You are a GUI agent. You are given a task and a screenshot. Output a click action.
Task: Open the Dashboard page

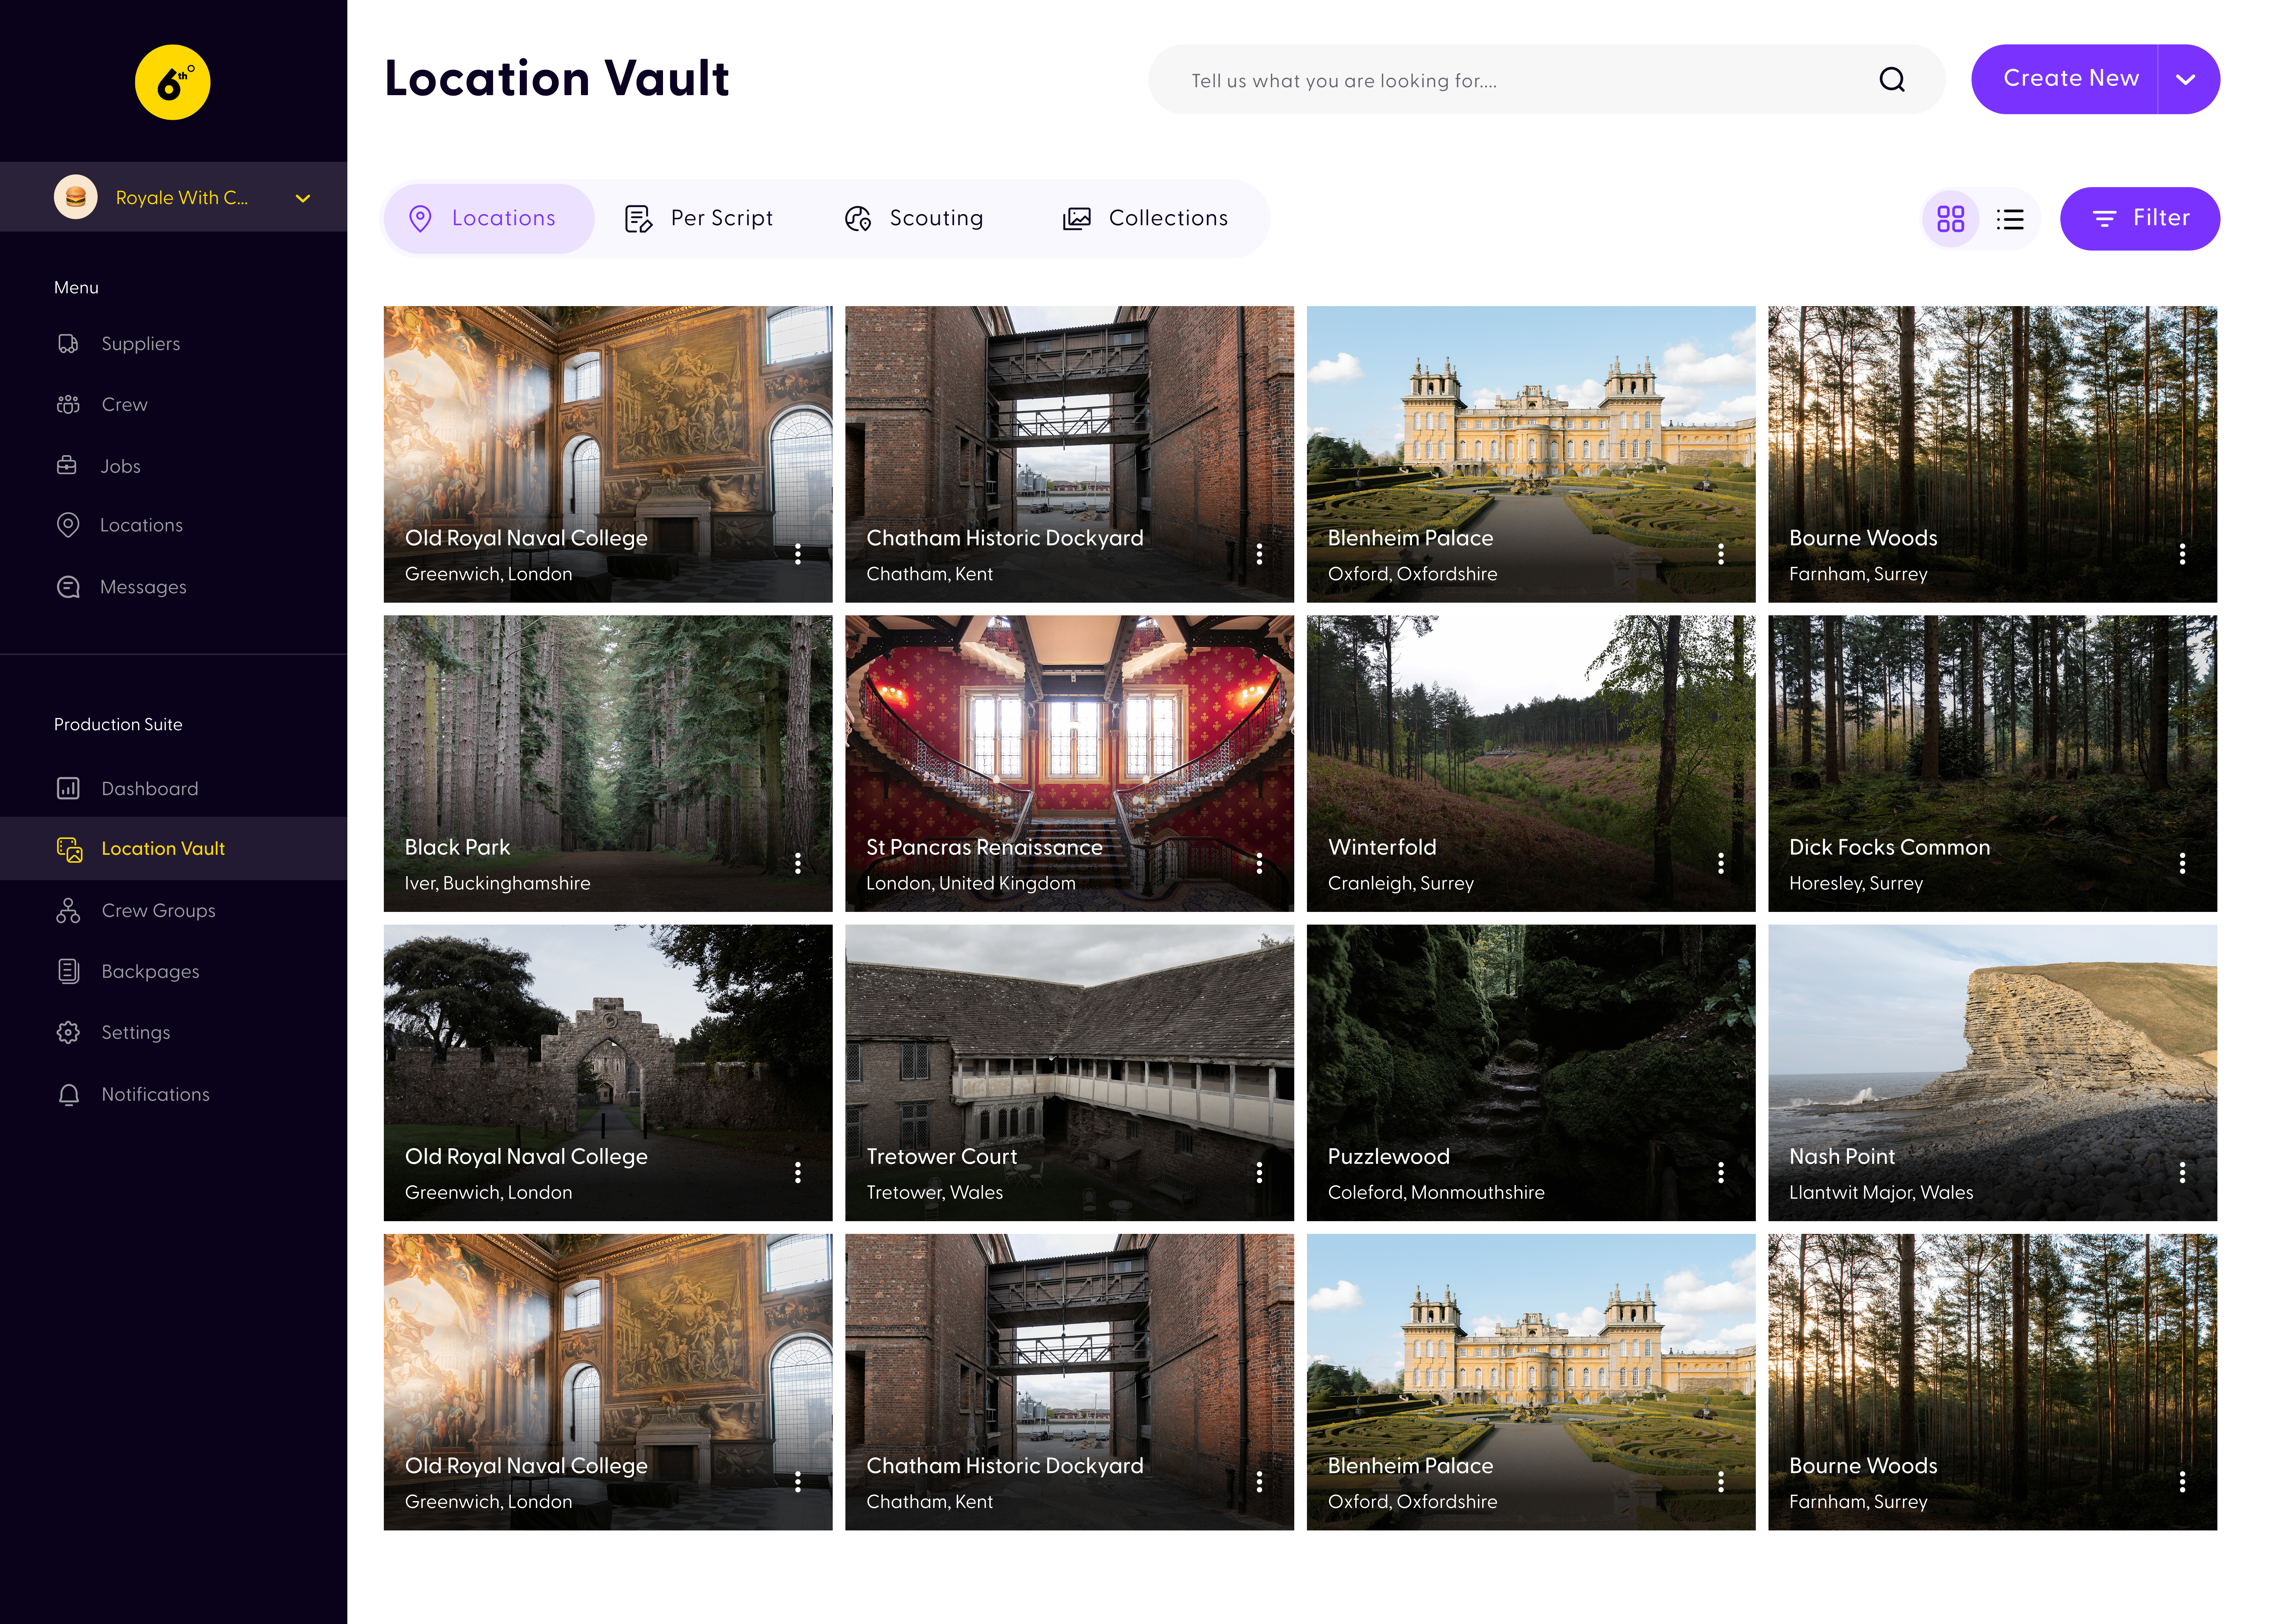[149, 789]
